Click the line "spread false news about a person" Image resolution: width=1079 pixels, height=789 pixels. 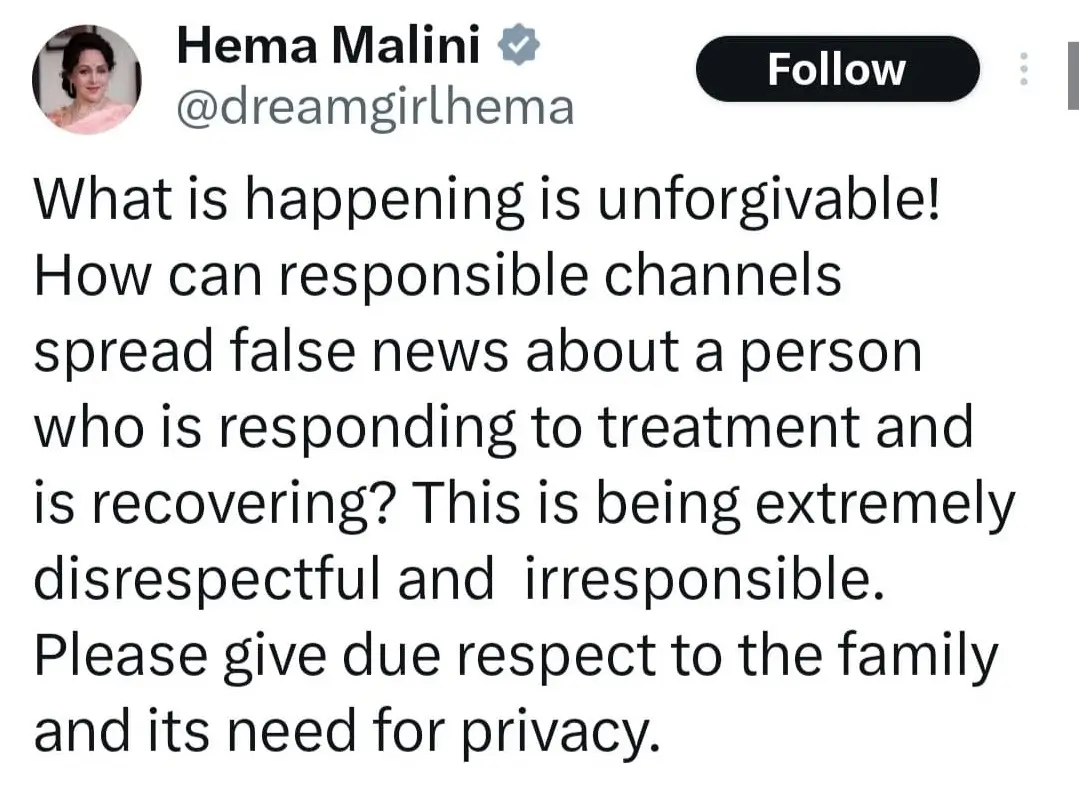tap(477, 353)
